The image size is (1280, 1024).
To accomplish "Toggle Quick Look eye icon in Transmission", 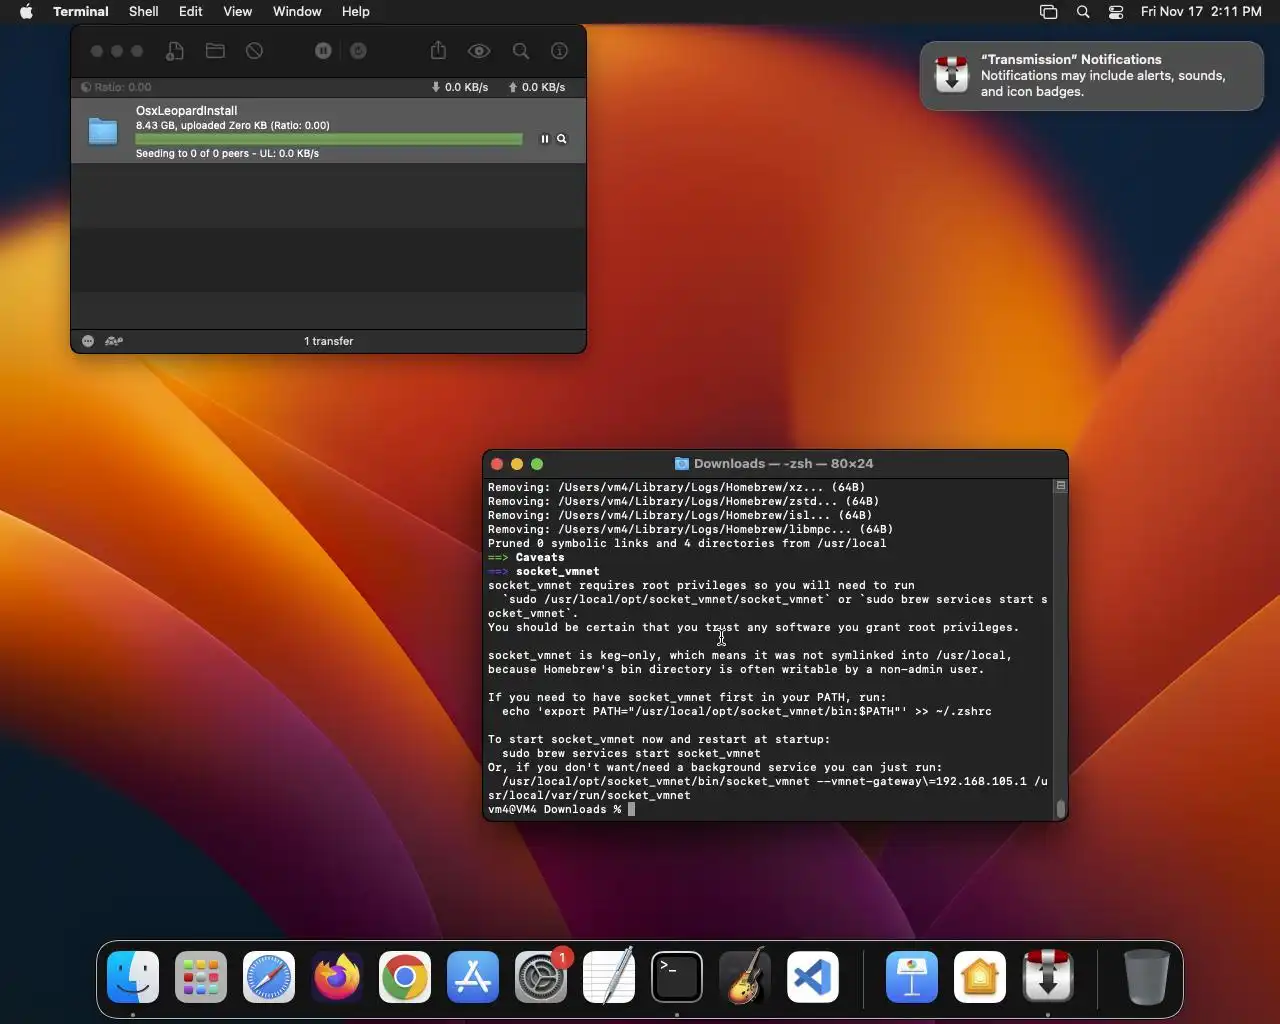I will tap(479, 51).
